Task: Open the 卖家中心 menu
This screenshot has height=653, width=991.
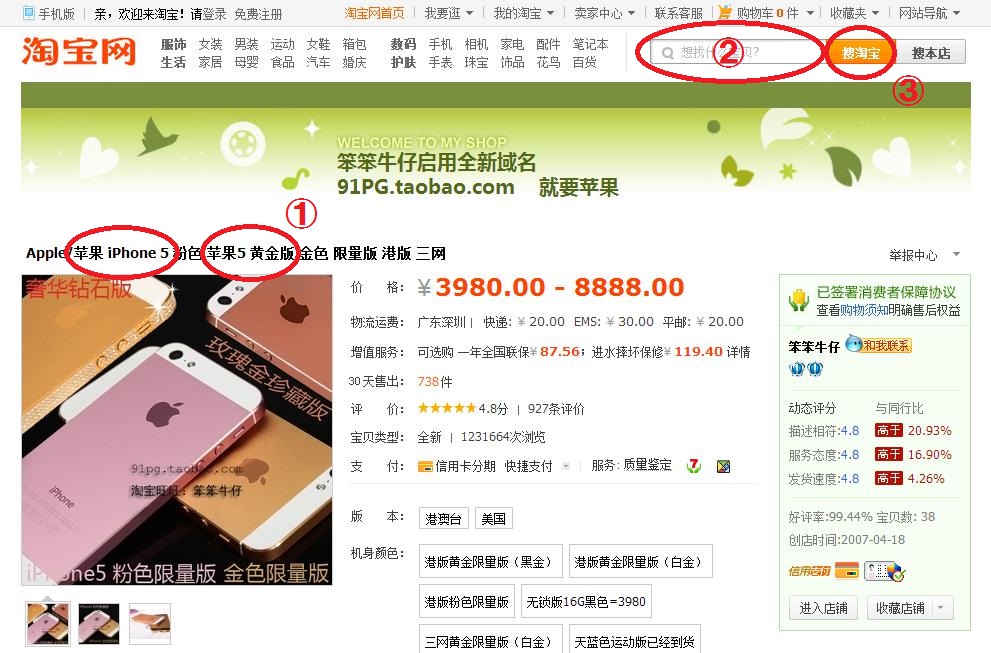Action: (x=605, y=13)
